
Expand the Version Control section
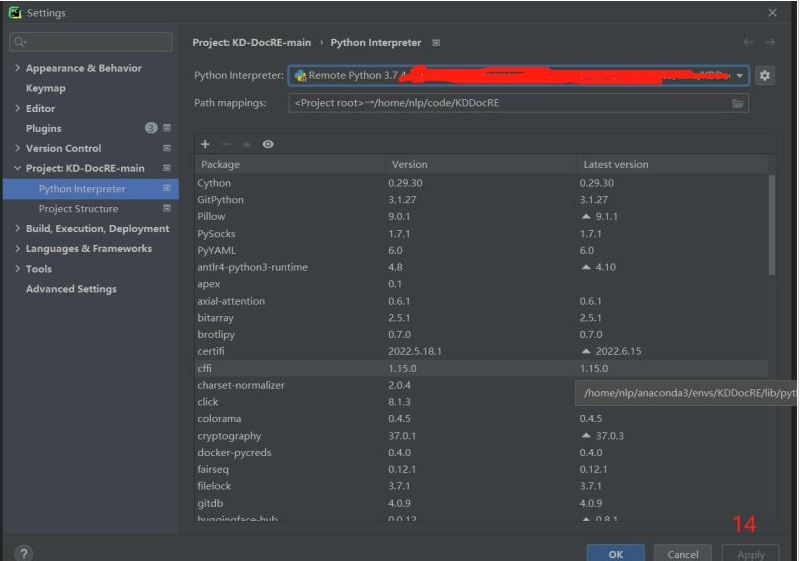coord(17,148)
